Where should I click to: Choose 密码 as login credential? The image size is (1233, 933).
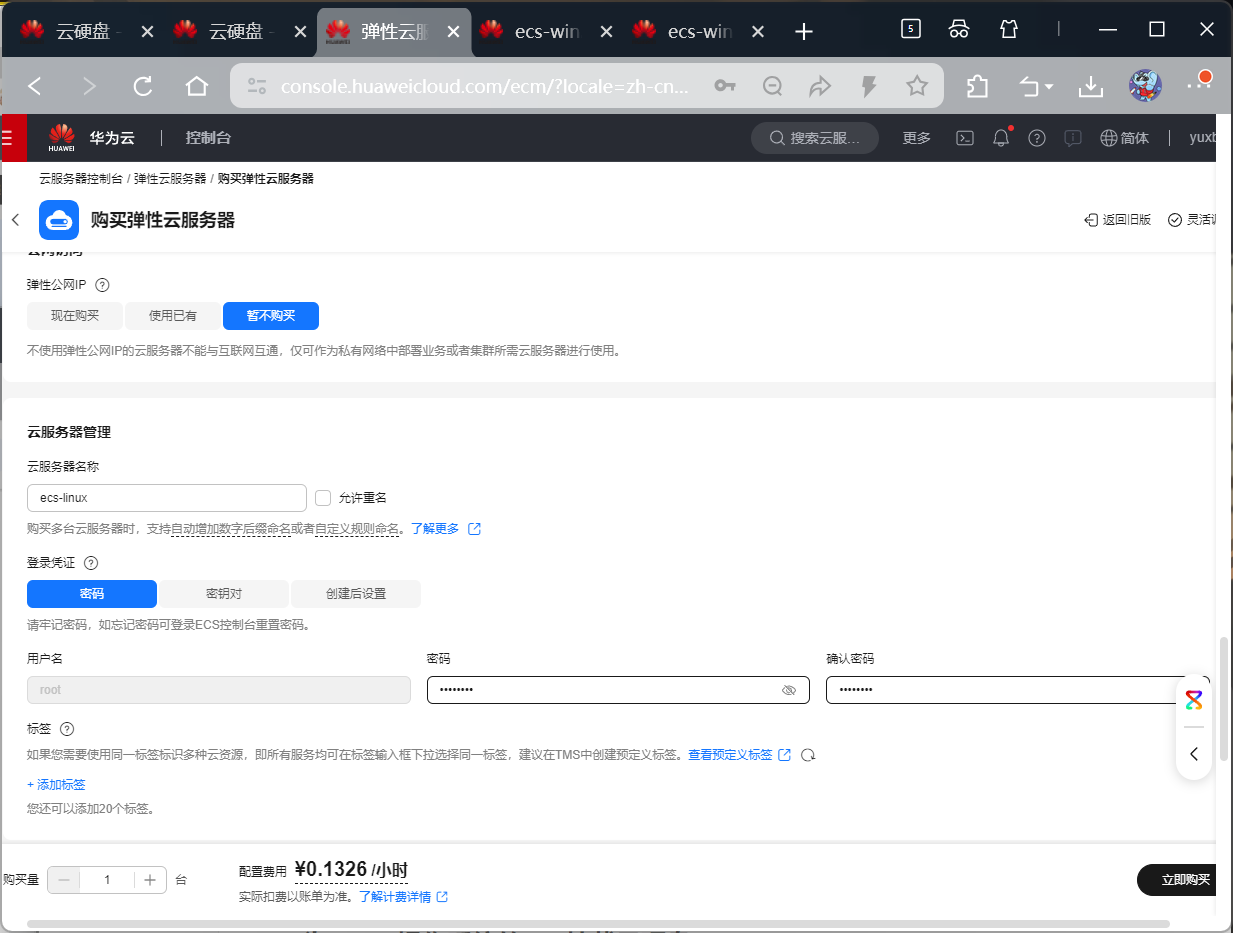tap(92, 594)
